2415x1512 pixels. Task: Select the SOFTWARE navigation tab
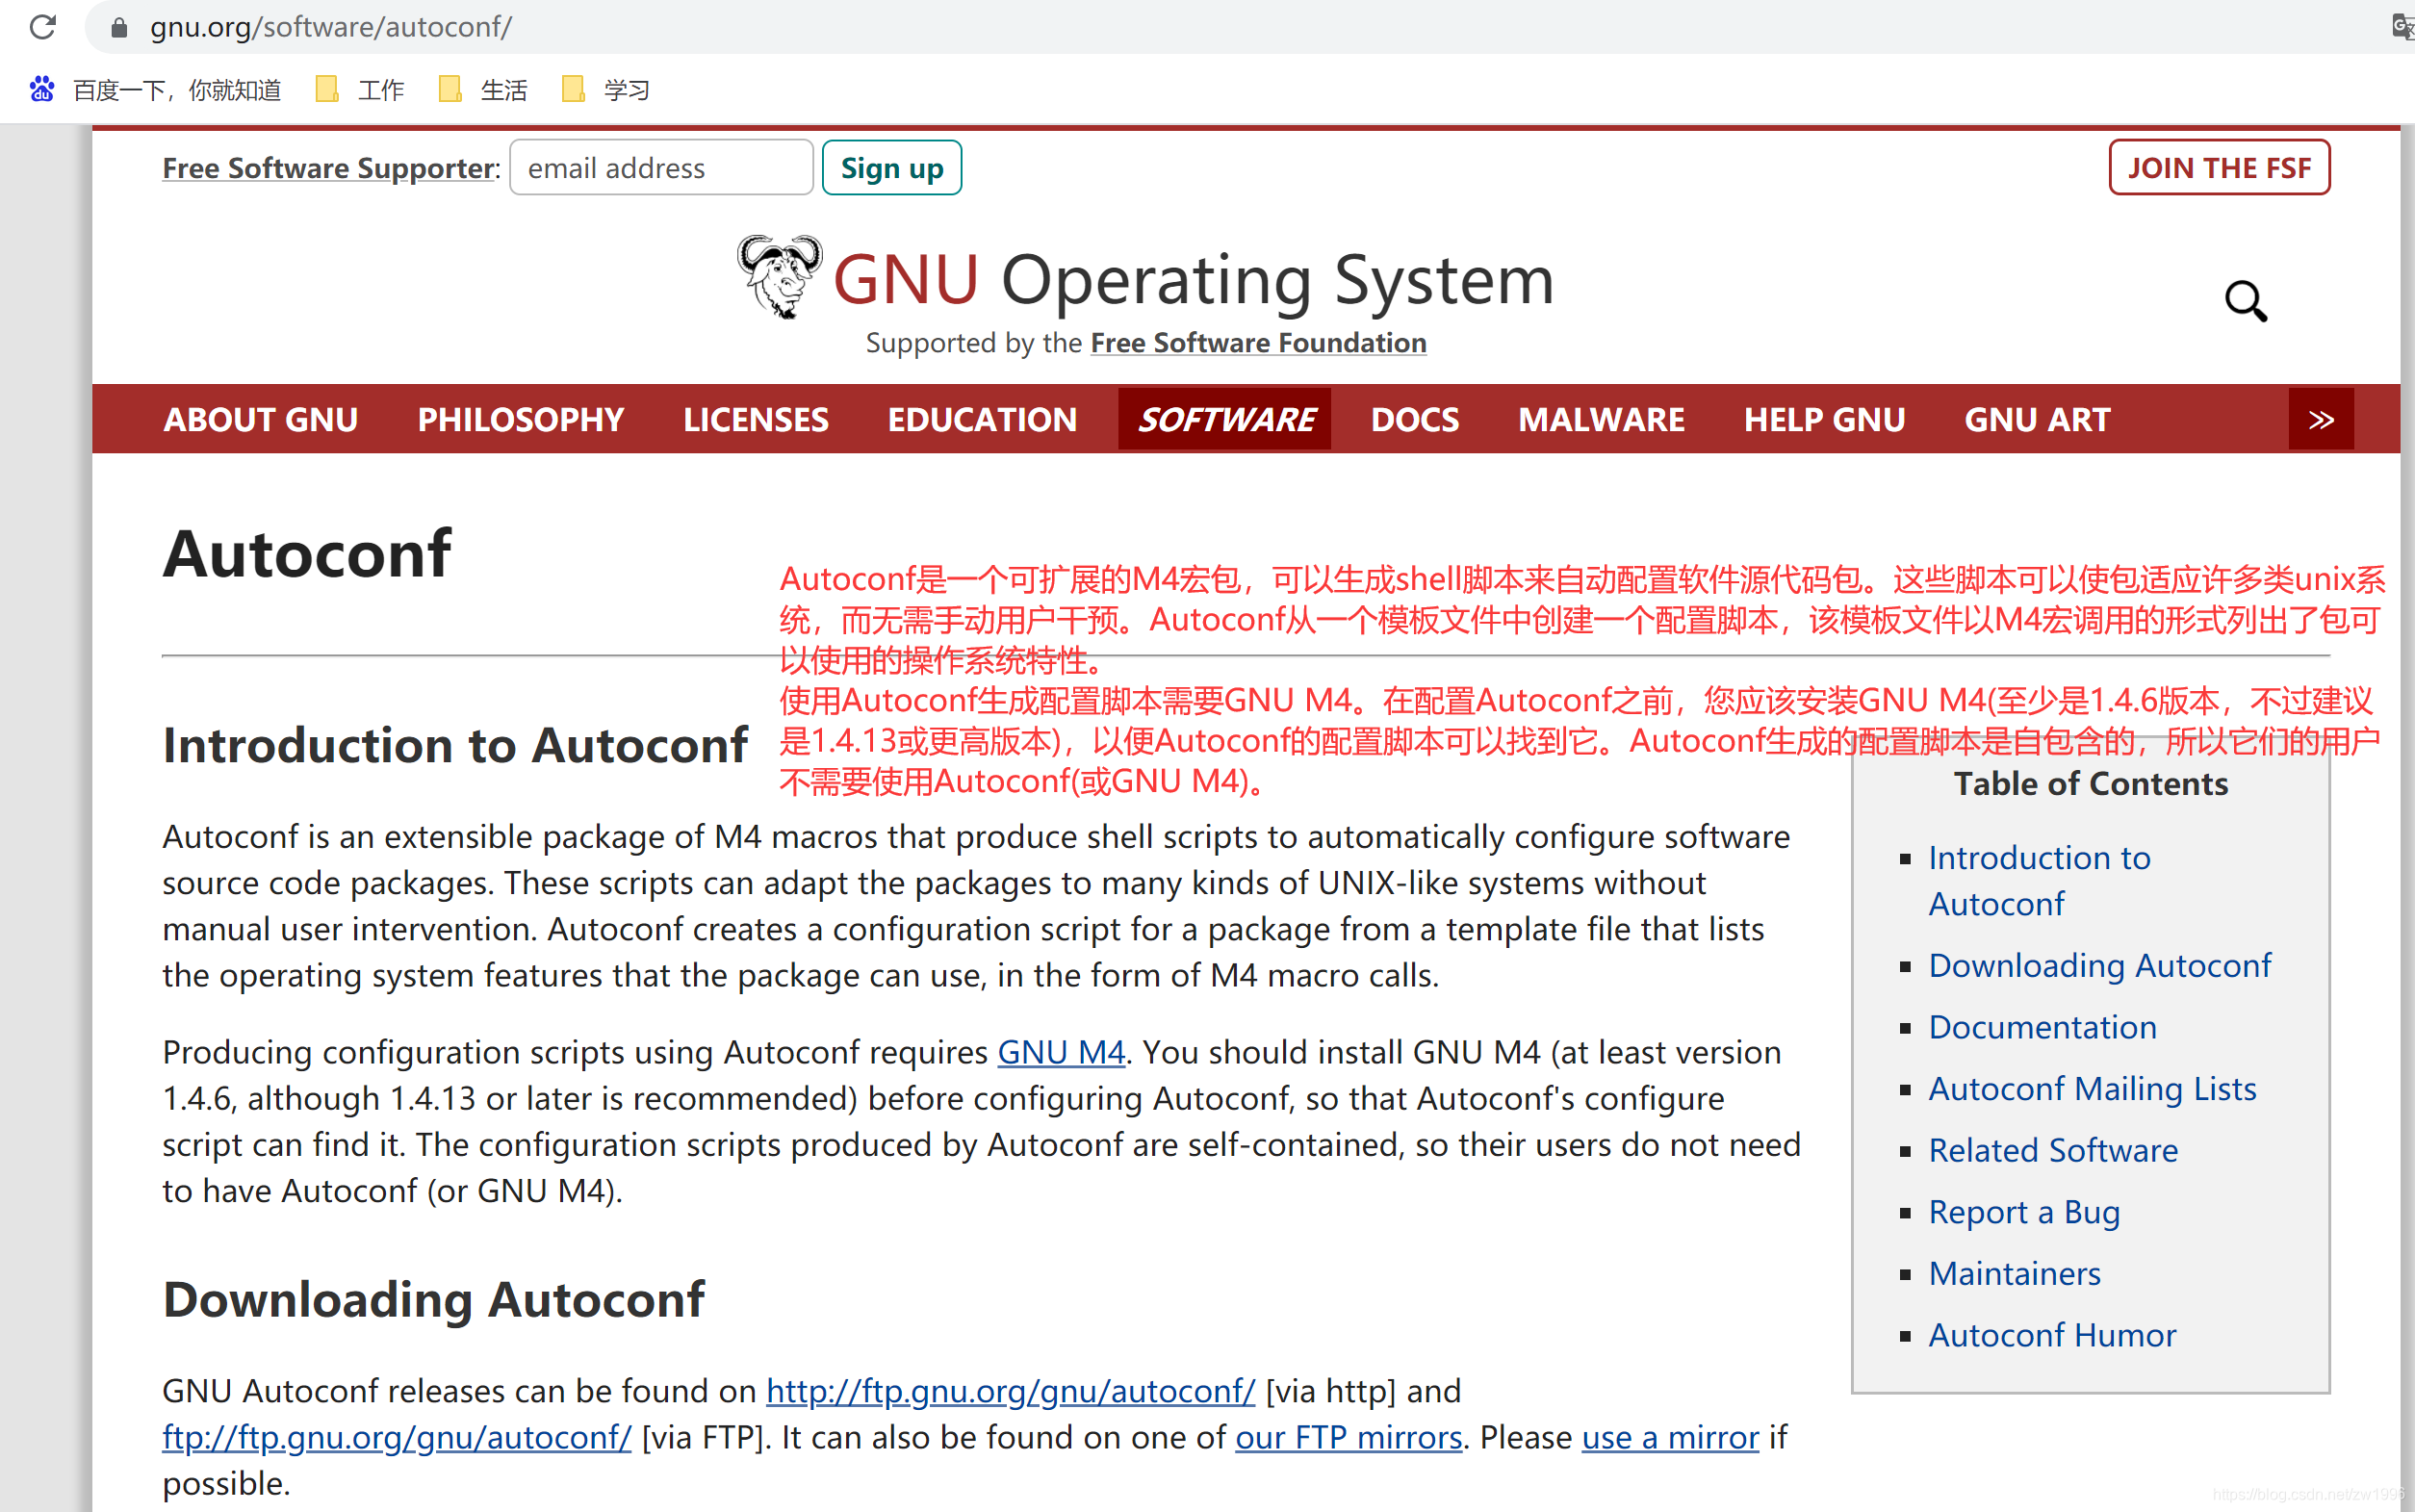pos(1225,419)
